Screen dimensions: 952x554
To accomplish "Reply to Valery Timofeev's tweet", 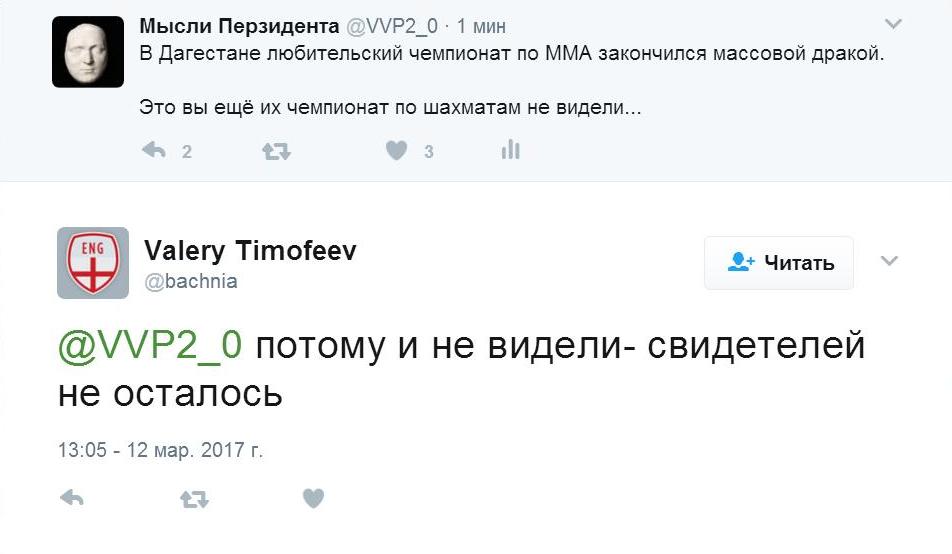I will pyautogui.click(x=72, y=498).
